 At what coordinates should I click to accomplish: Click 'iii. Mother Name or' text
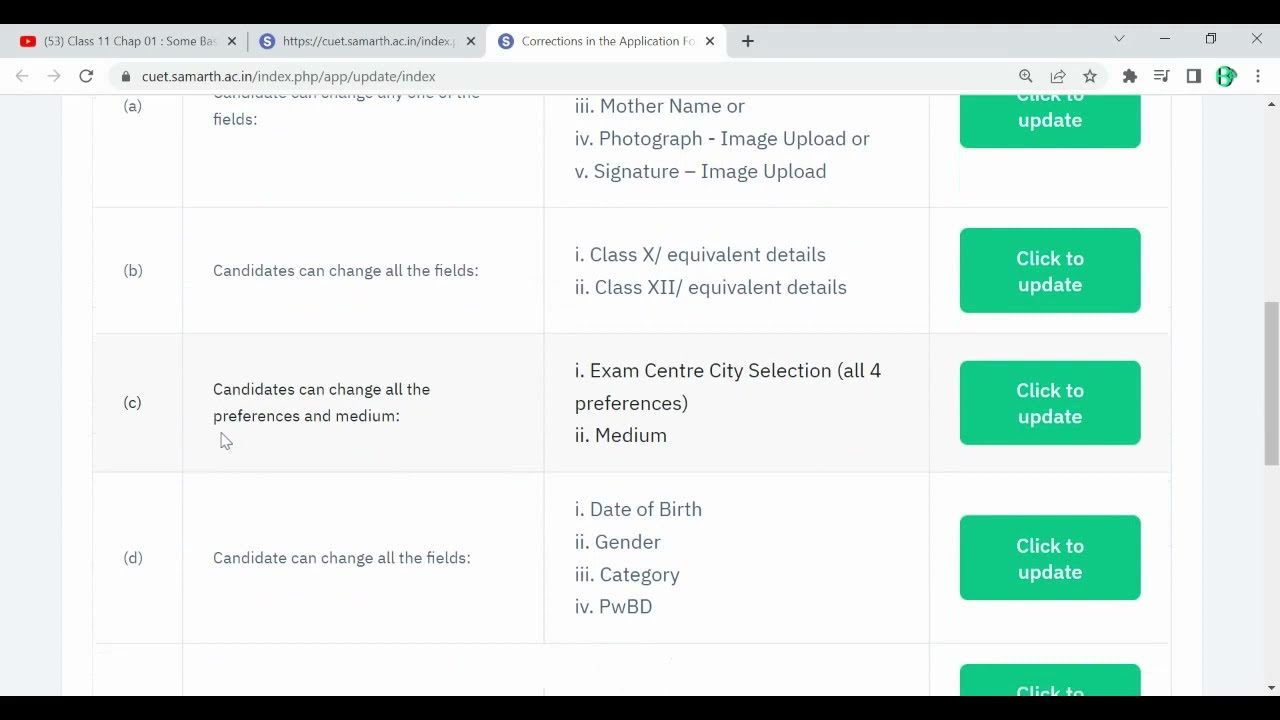pyautogui.click(x=660, y=106)
